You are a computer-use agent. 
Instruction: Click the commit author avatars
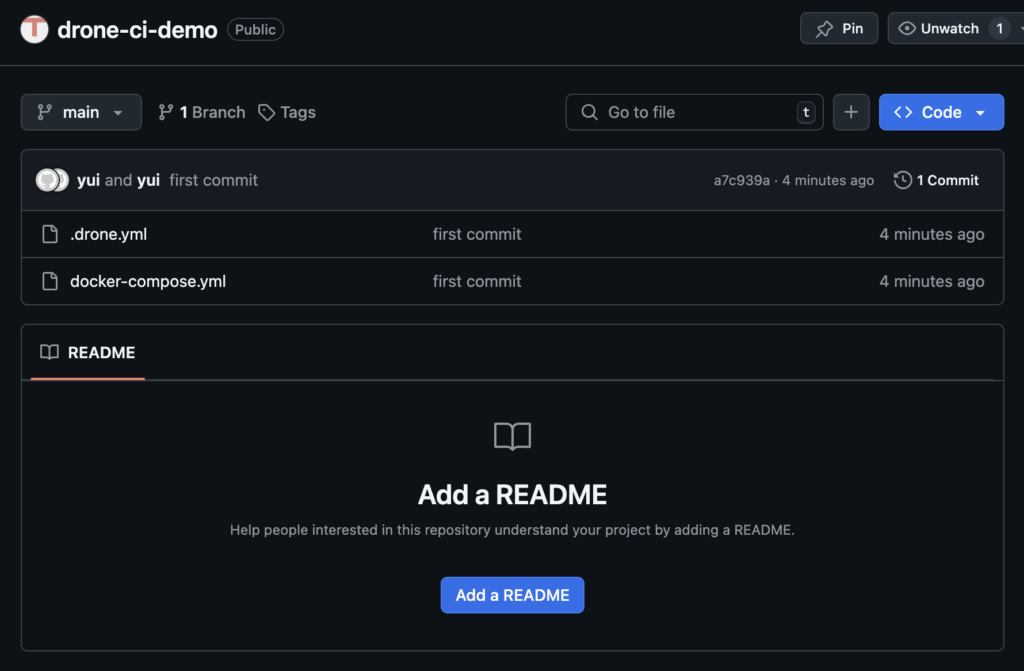[x=52, y=180]
